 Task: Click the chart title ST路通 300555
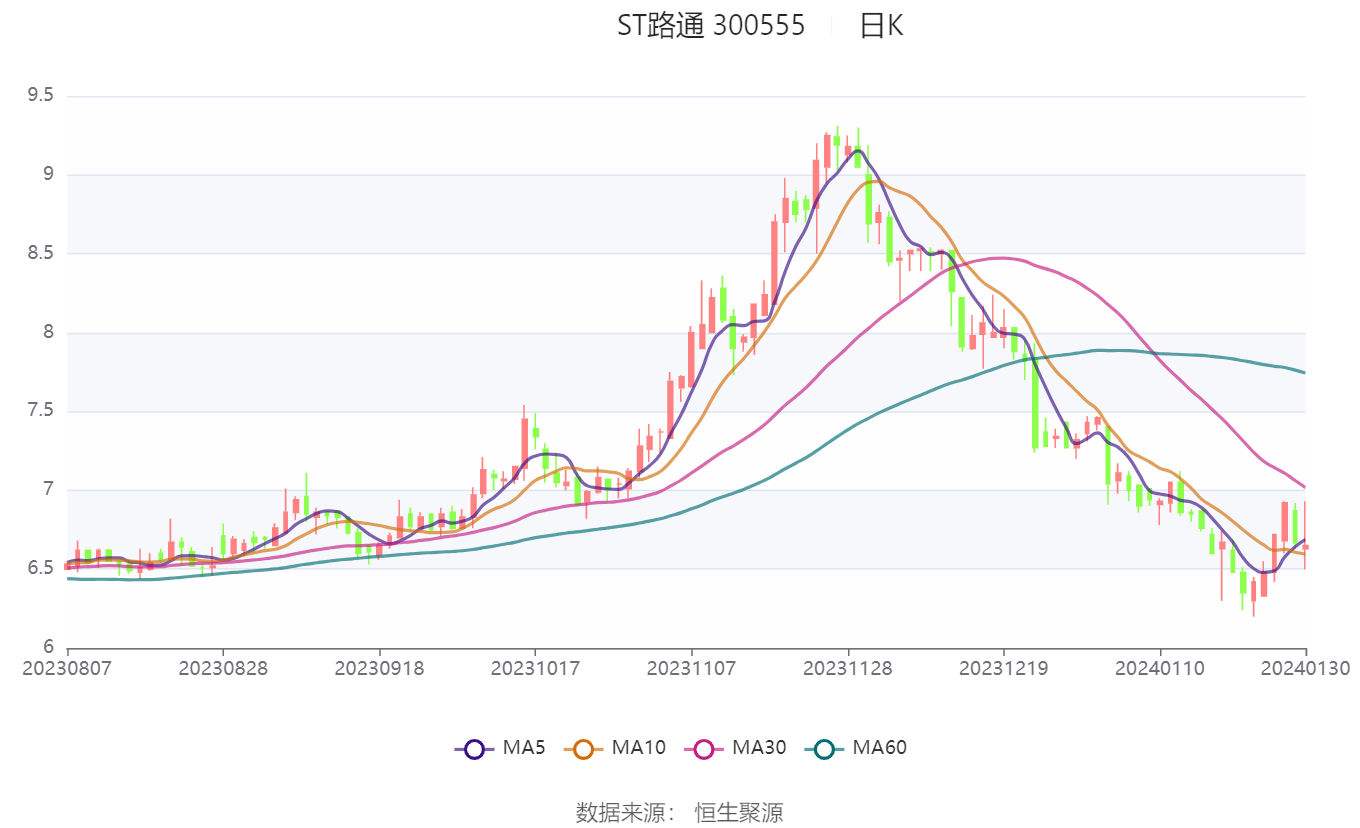(x=710, y=26)
